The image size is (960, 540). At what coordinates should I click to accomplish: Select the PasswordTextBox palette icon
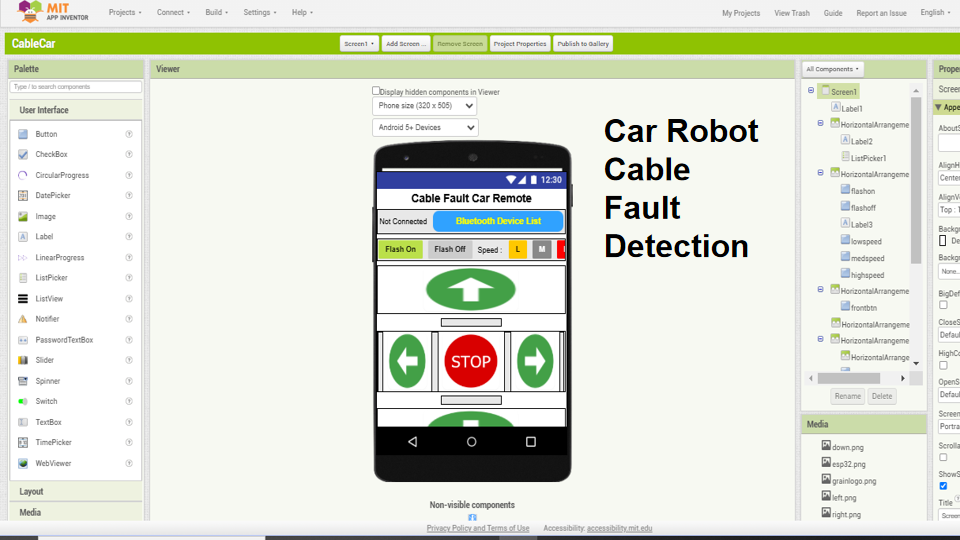pos(23,340)
